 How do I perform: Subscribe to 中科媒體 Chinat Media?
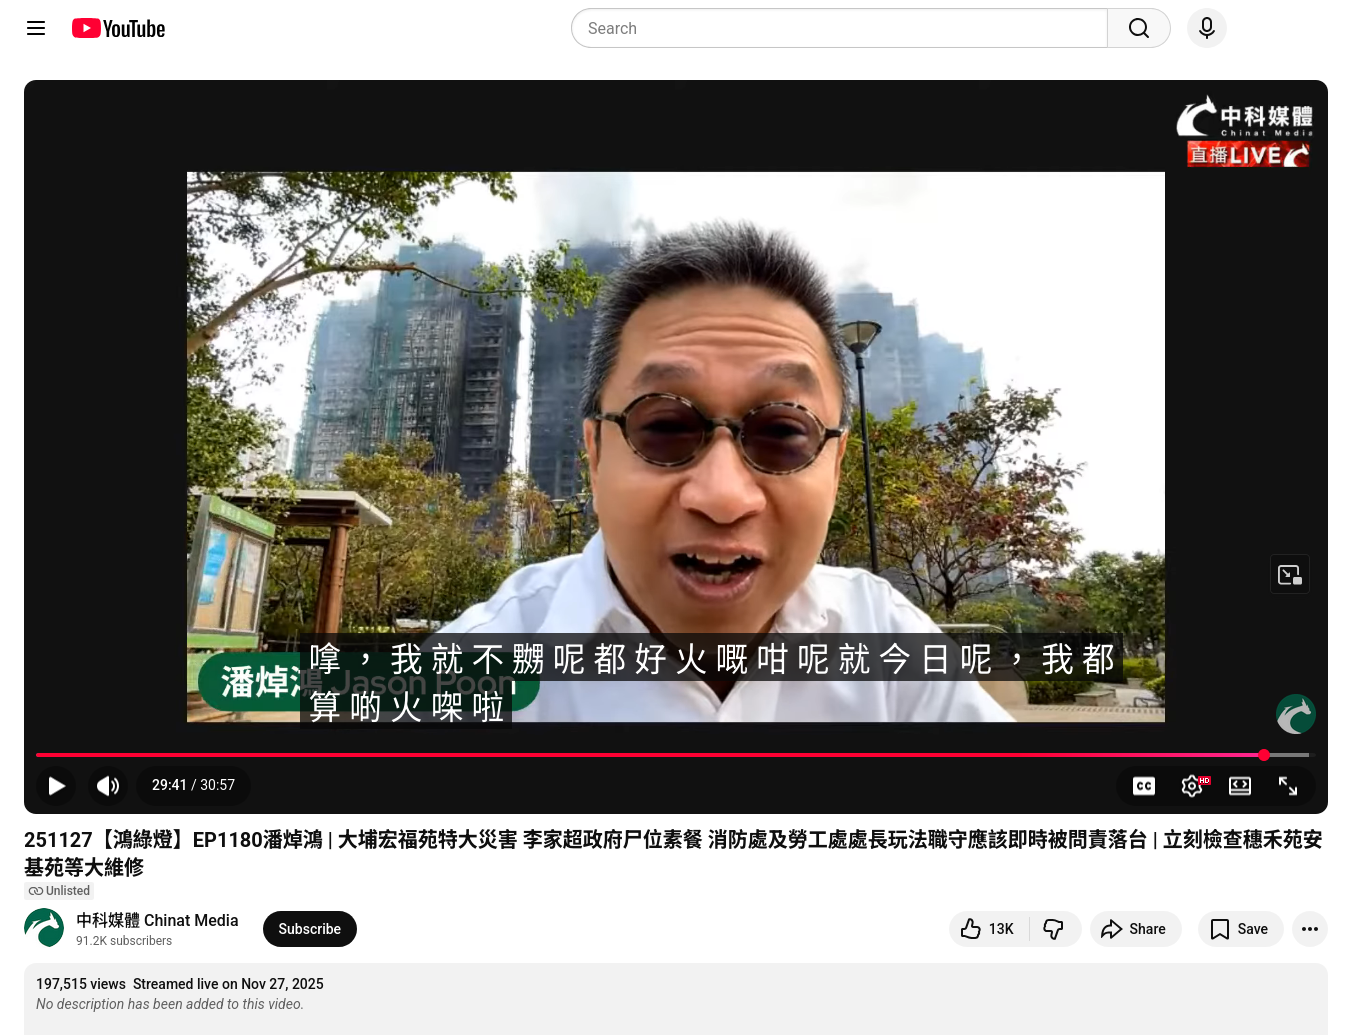309,929
